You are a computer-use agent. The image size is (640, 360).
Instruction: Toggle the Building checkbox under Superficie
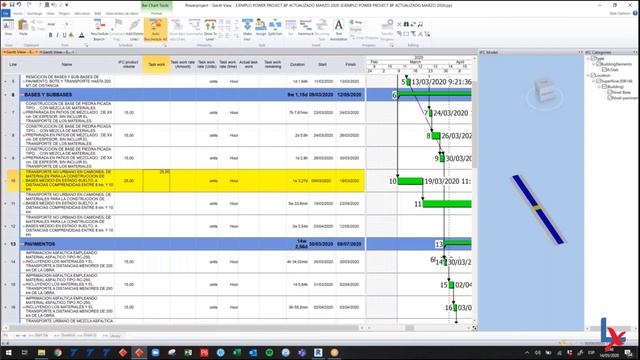coord(604,87)
